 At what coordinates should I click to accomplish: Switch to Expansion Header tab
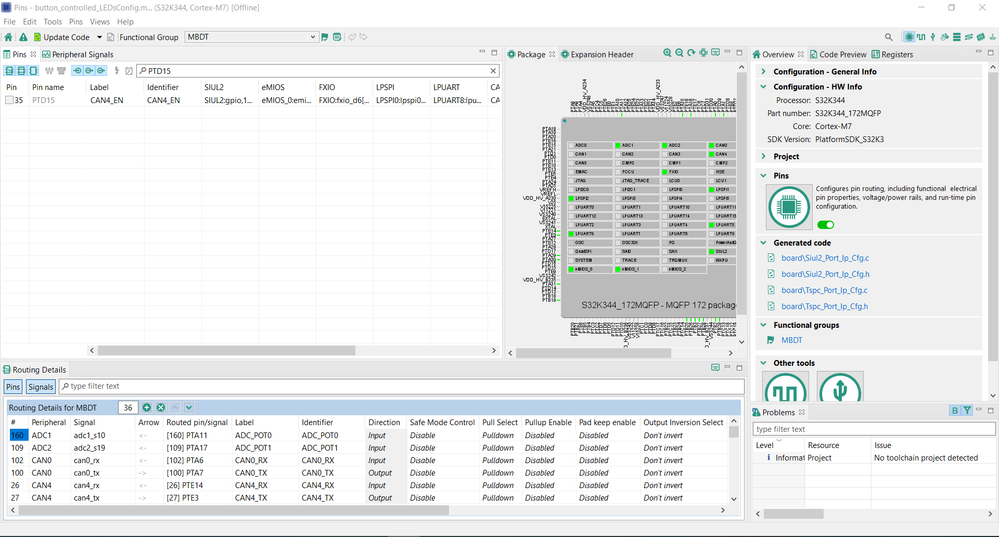click(597, 54)
